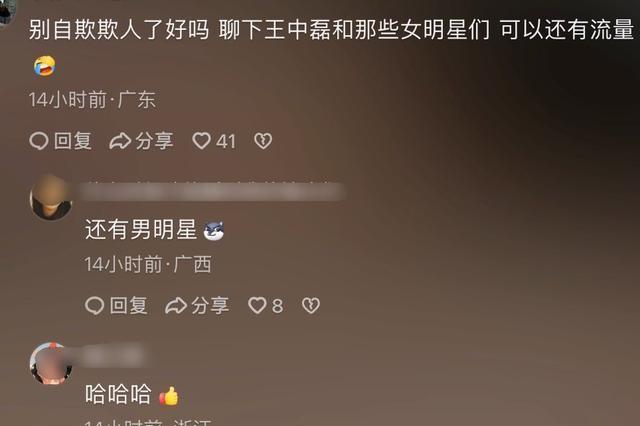Open avatar of the 哈哈哈 commenter
This screenshot has width=640, height=426.
click(x=51, y=364)
